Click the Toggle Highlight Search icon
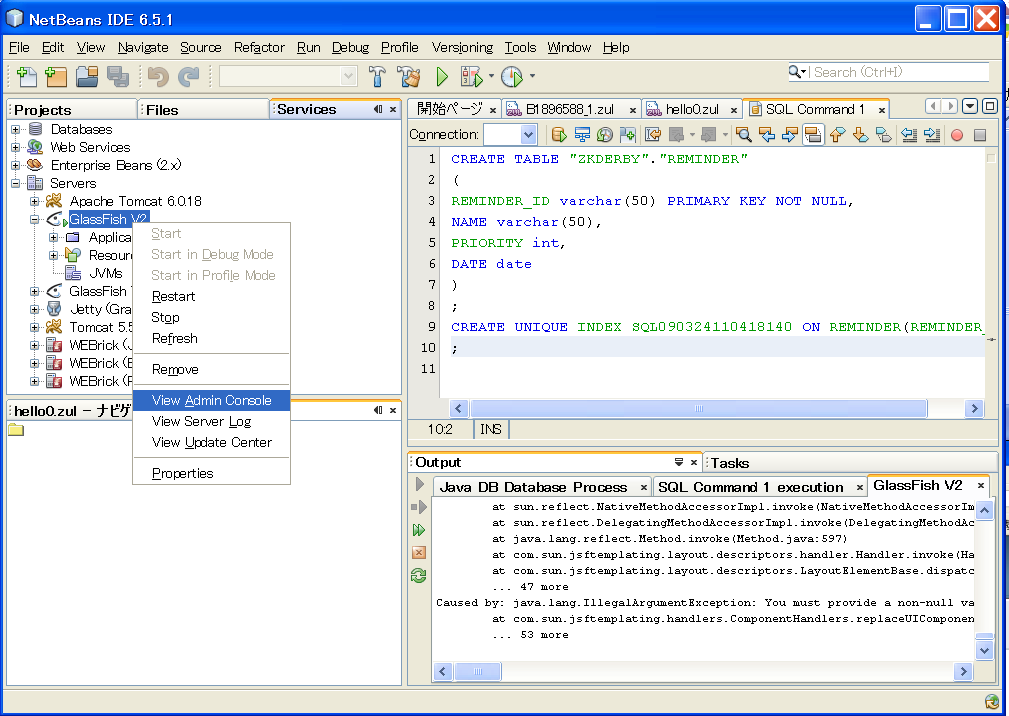The width and height of the screenshot is (1009, 716). click(x=813, y=134)
